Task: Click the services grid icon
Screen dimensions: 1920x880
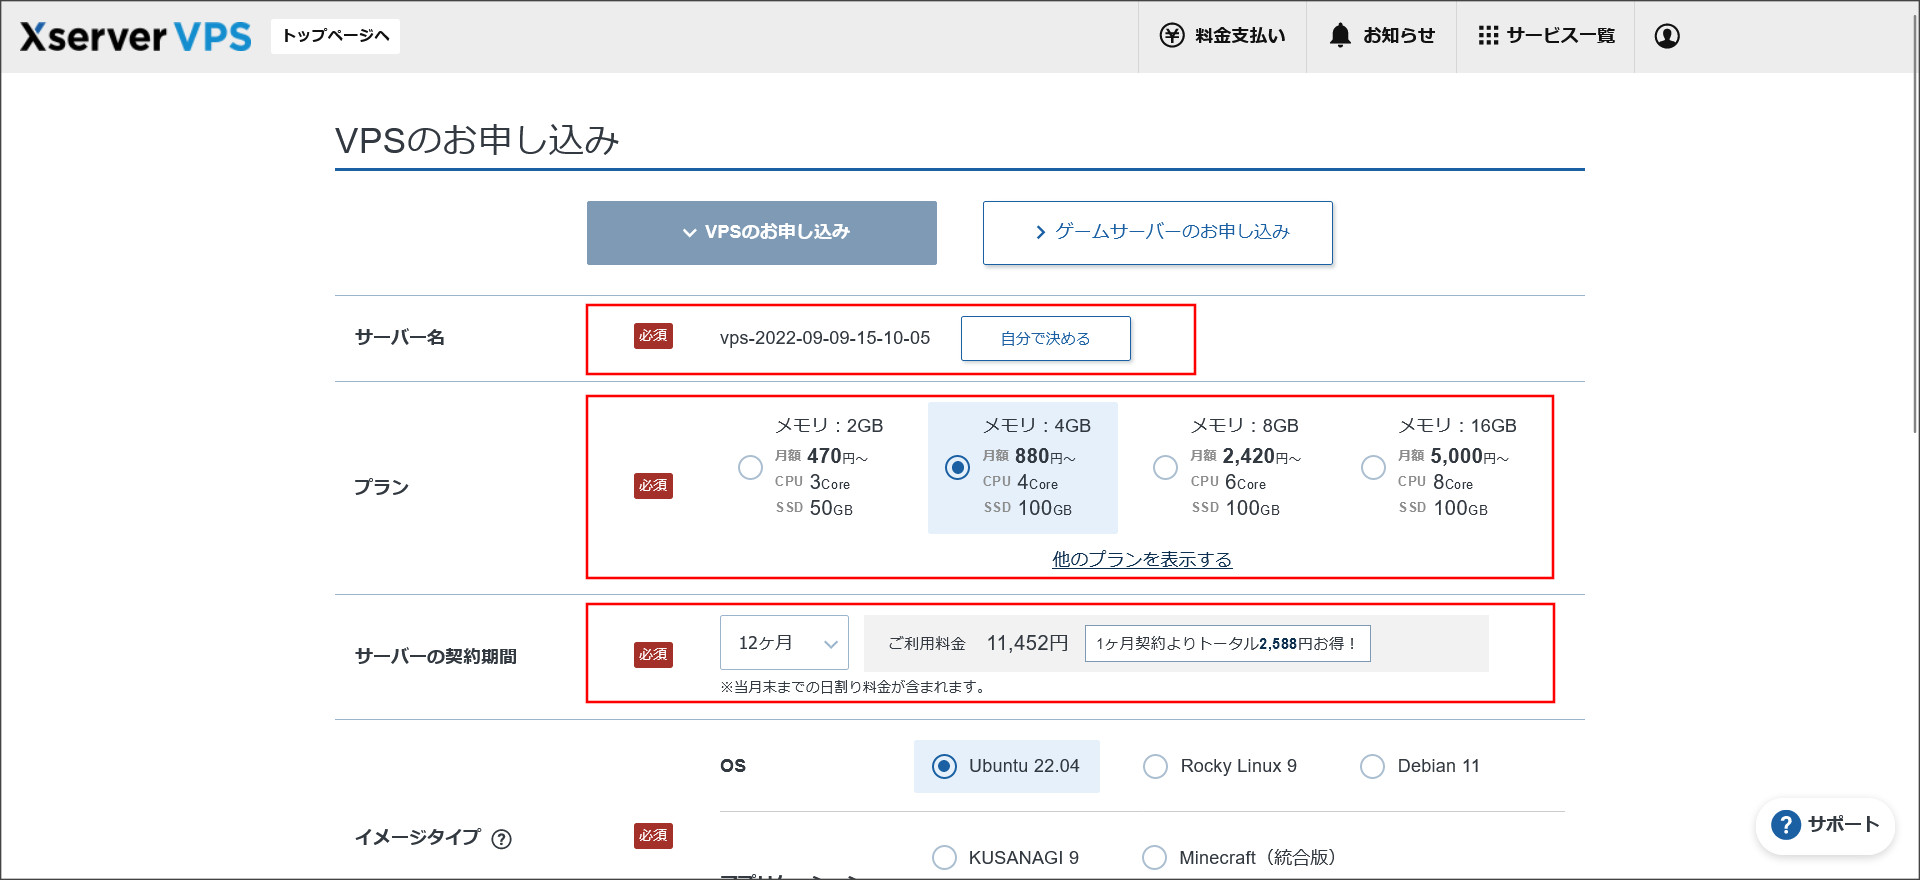Action: [1488, 36]
